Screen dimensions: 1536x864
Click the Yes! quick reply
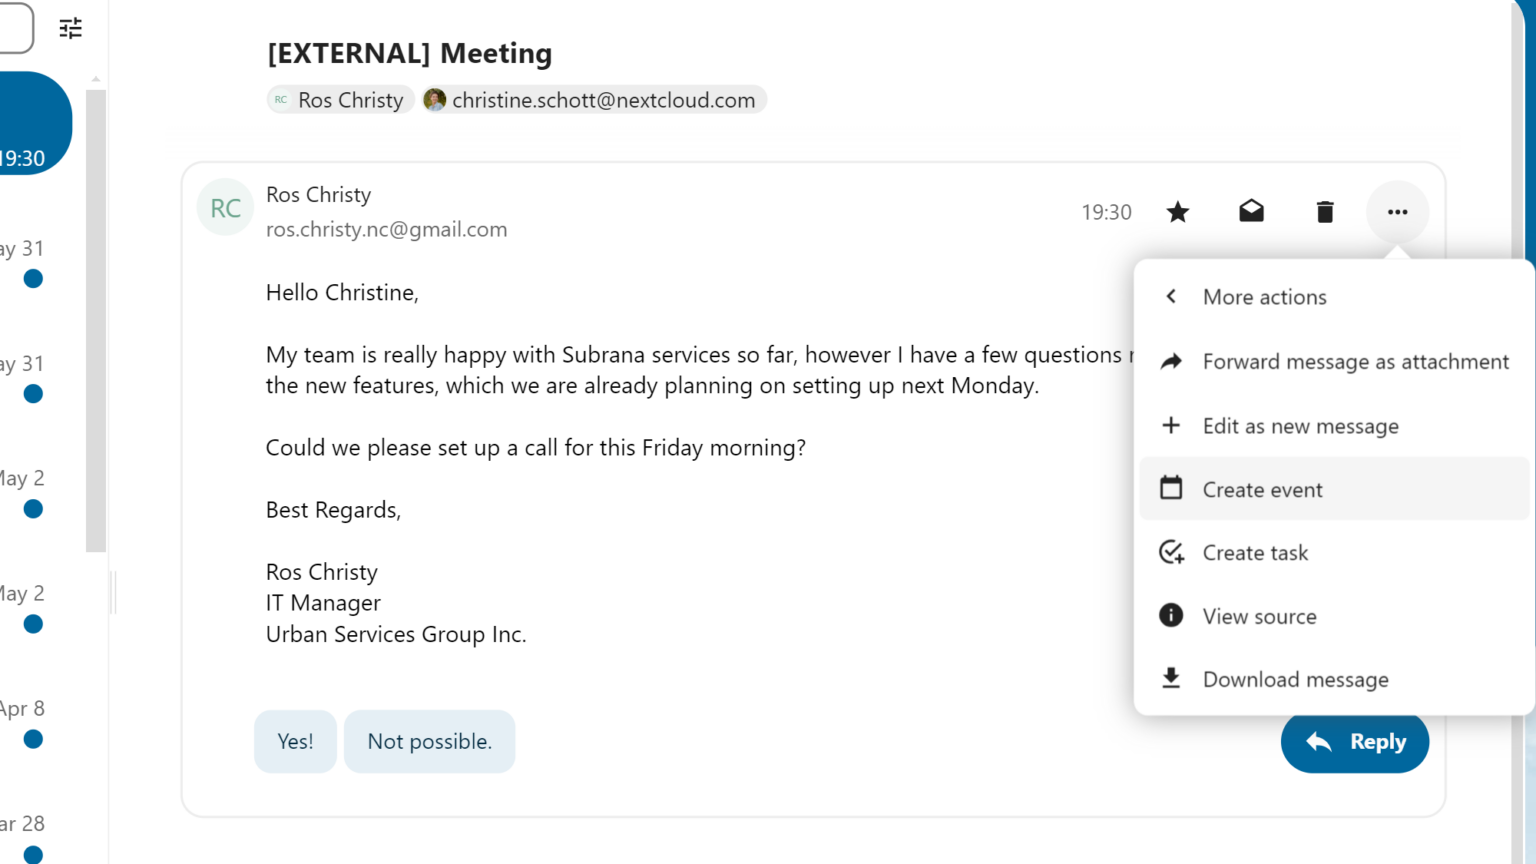pos(295,741)
